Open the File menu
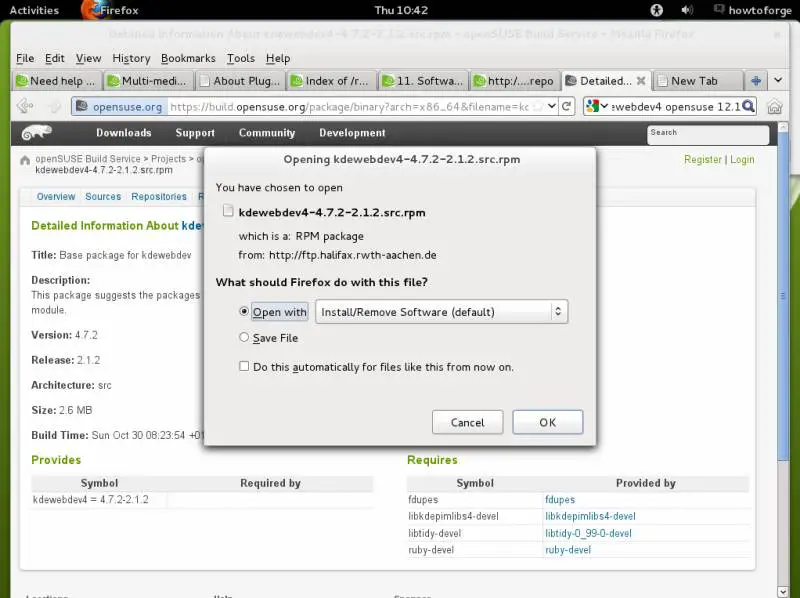The height and width of the screenshot is (598, 800). (x=25, y=58)
